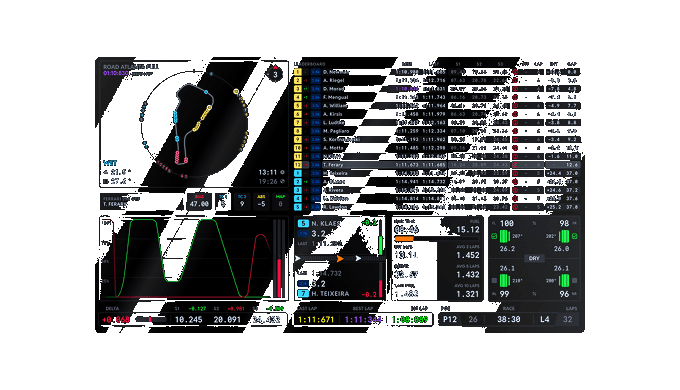Click the gear indicator showing 3

coord(275,74)
